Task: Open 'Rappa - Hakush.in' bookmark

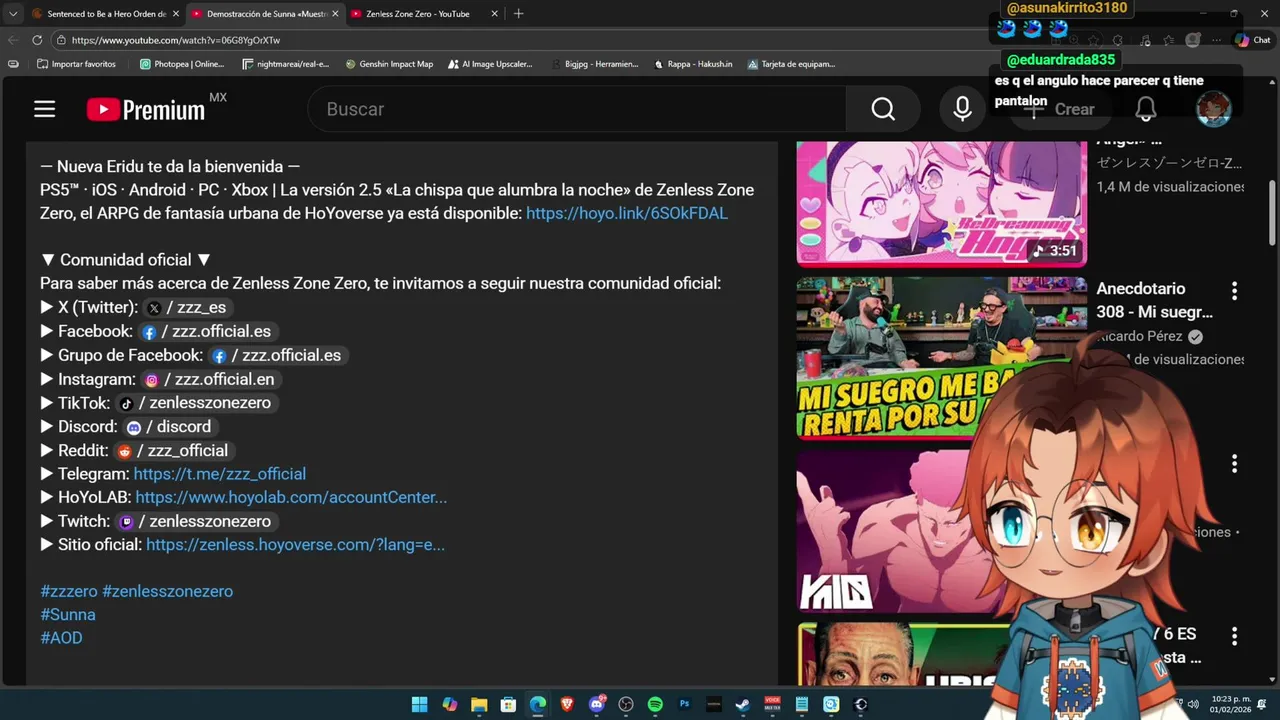Action: 693,64
